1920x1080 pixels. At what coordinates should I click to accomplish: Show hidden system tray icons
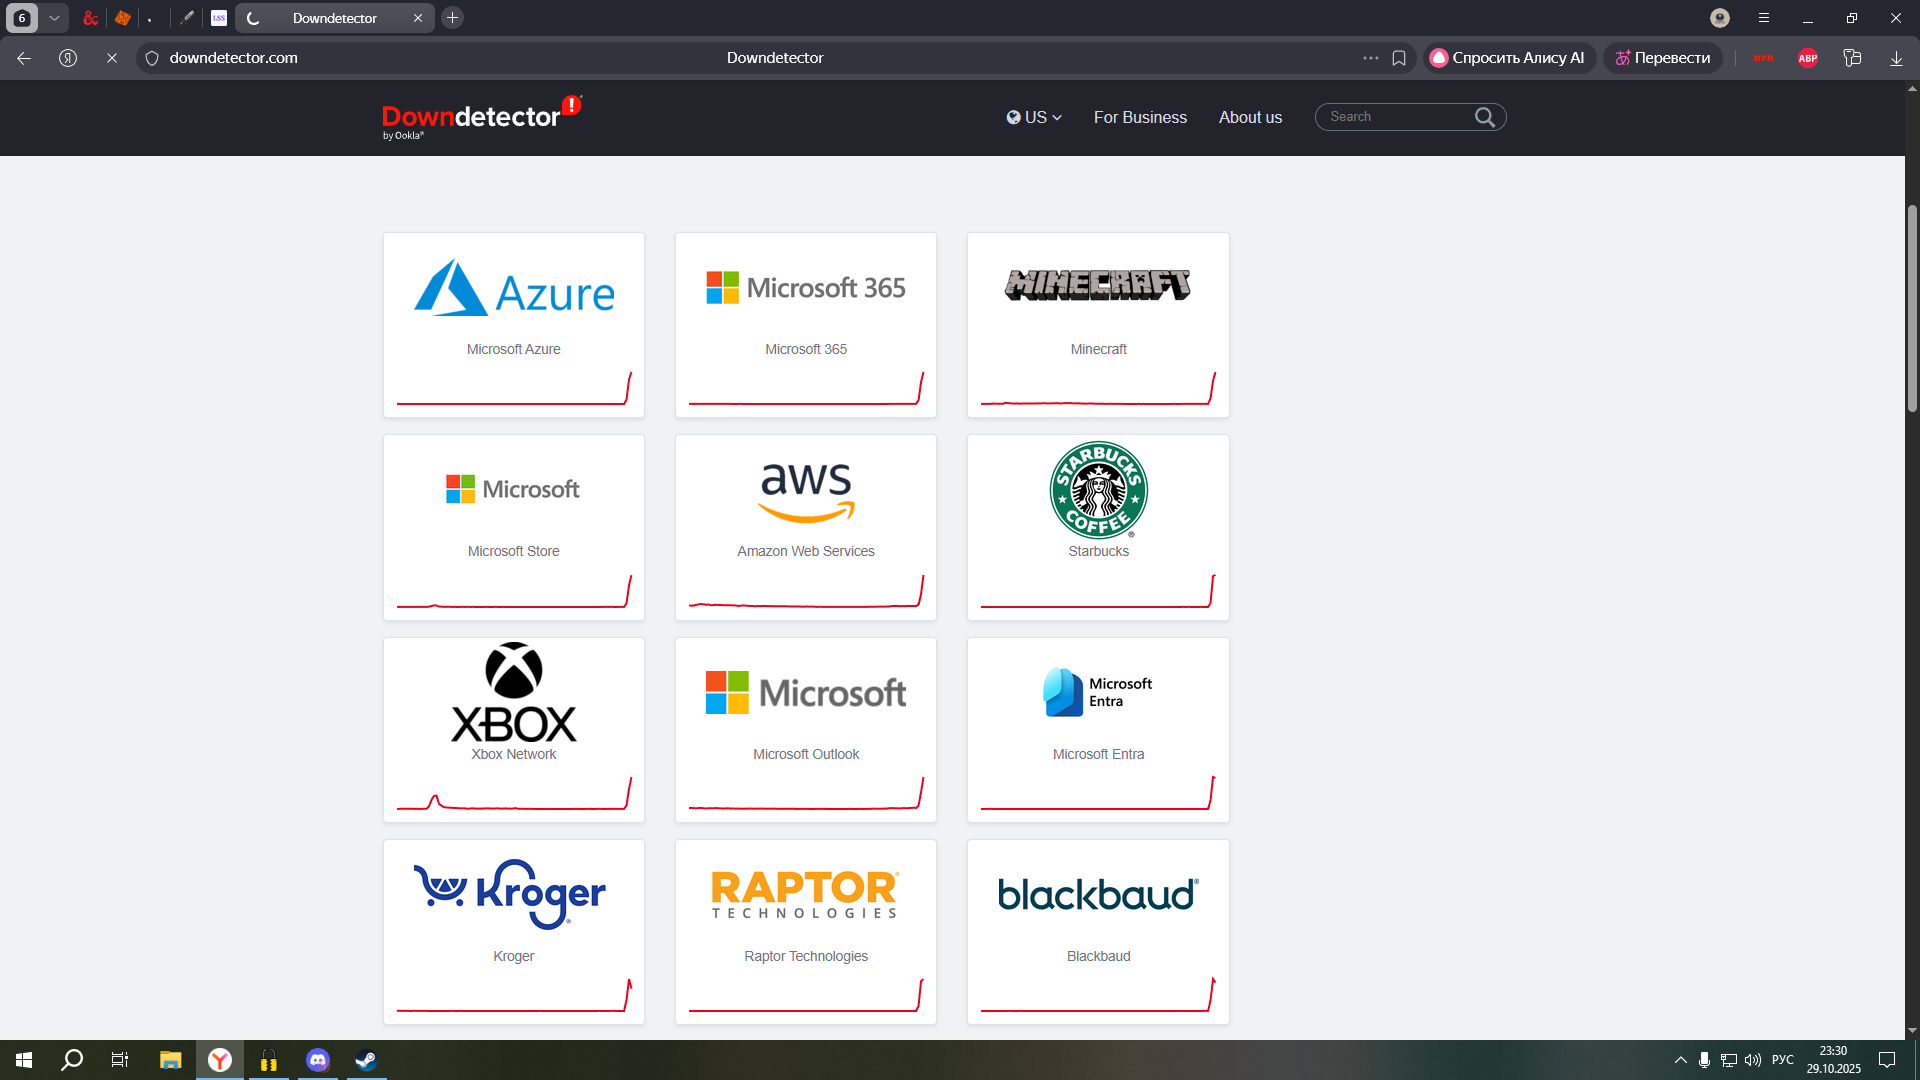tap(1680, 1060)
